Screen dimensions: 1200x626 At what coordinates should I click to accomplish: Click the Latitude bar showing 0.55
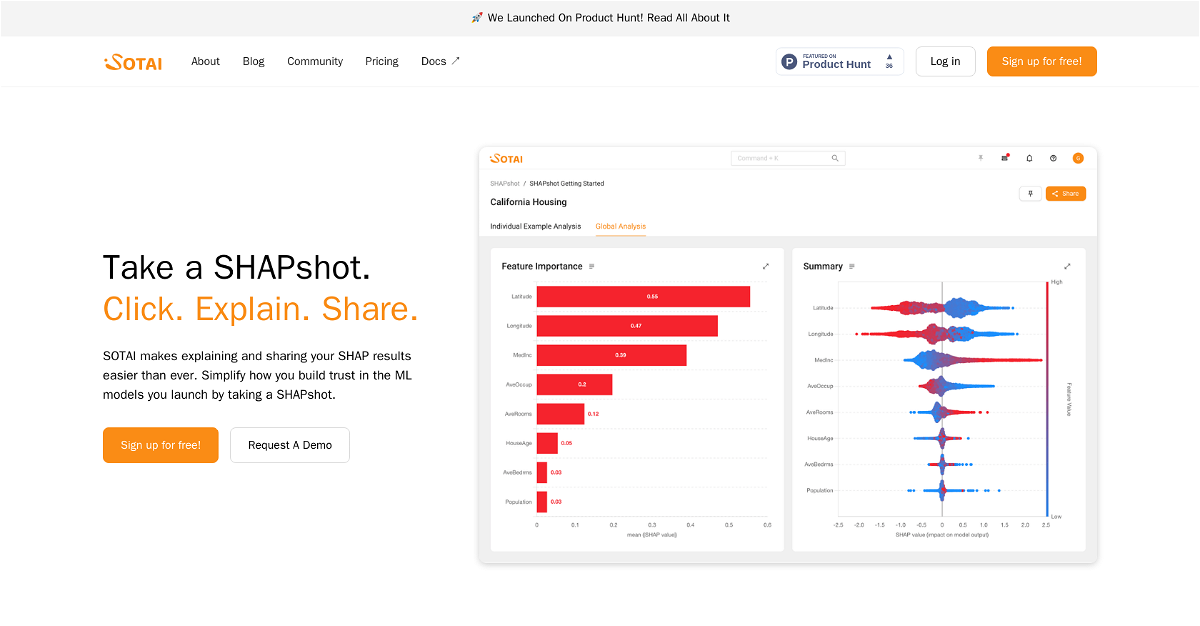(x=643, y=297)
